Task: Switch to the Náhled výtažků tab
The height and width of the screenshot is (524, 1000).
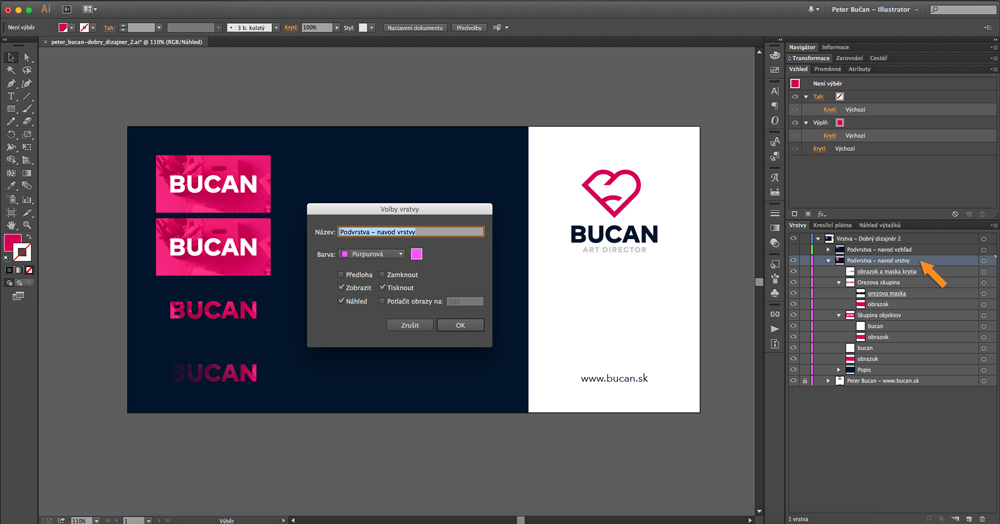Action: (x=879, y=225)
